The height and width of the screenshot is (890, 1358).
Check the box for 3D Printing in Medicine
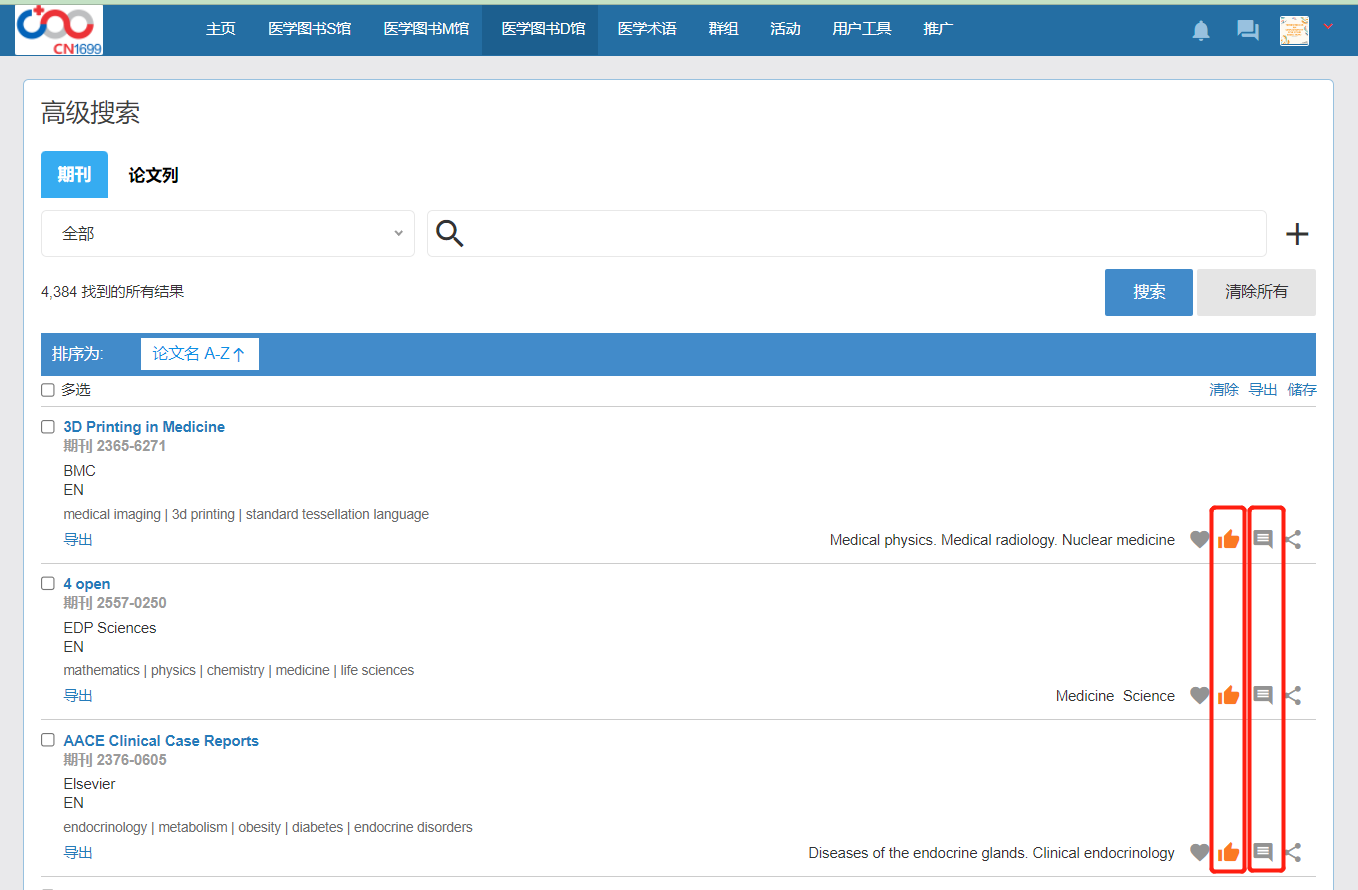point(48,427)
